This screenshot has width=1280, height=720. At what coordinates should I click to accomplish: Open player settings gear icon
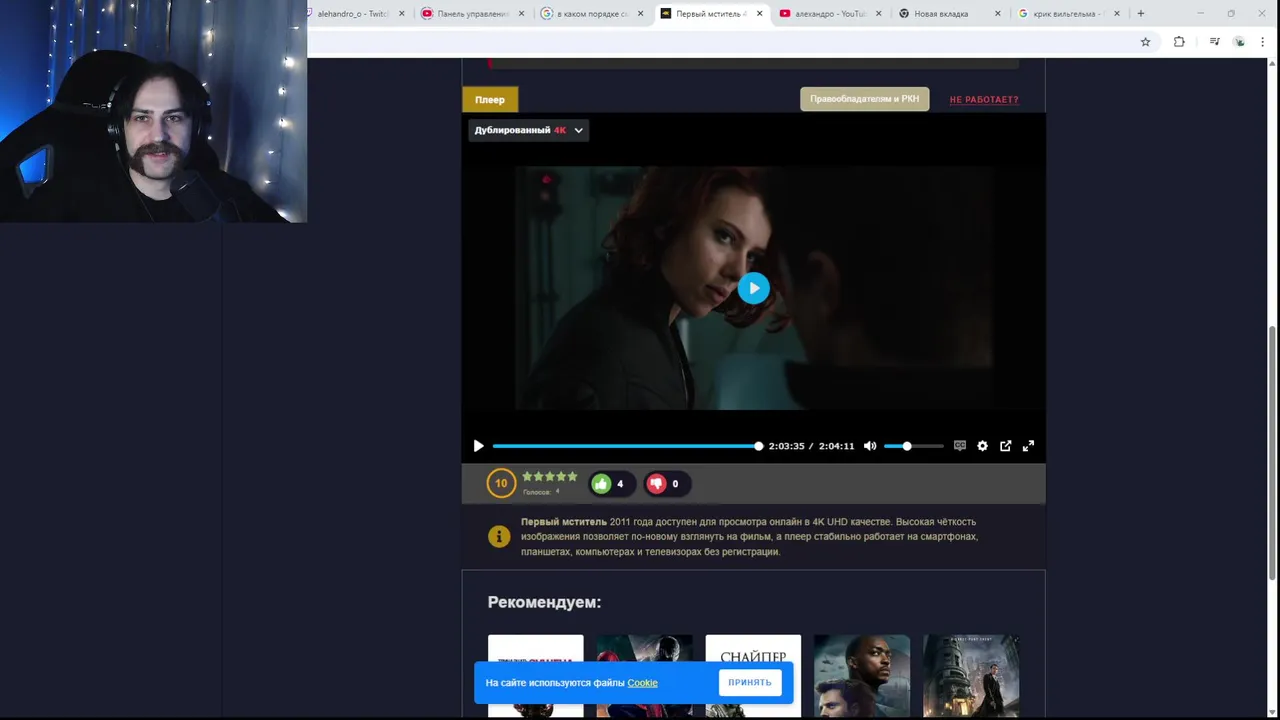coord(982,446)
